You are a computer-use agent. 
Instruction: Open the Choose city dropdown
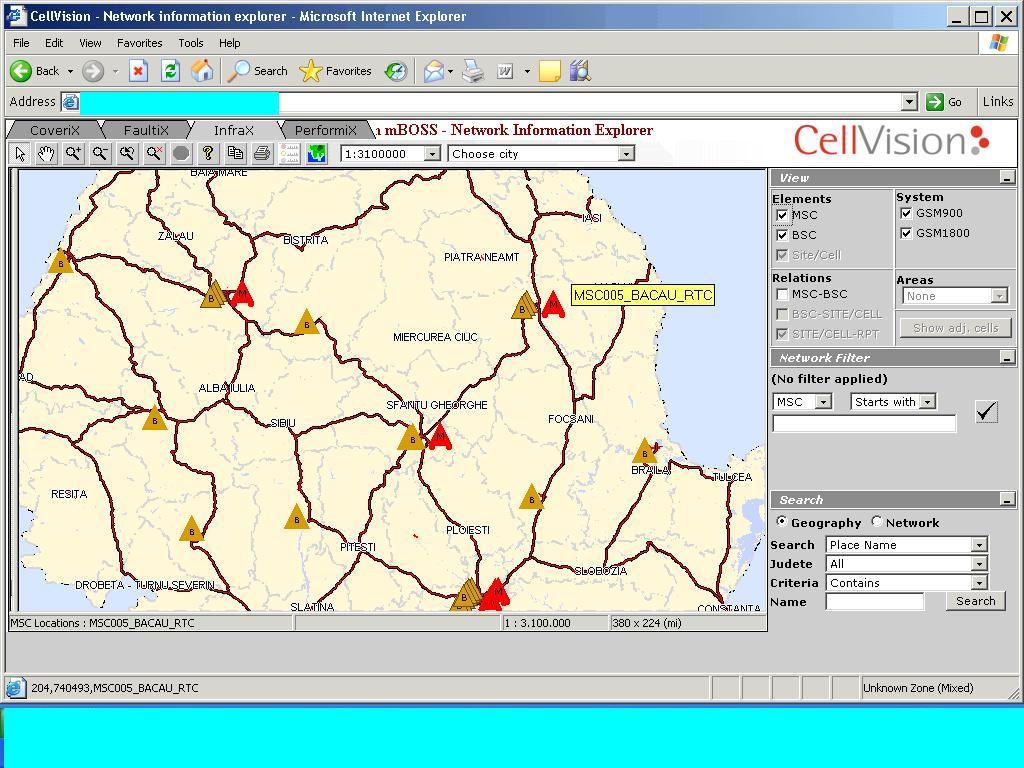(x=626, y=154)
